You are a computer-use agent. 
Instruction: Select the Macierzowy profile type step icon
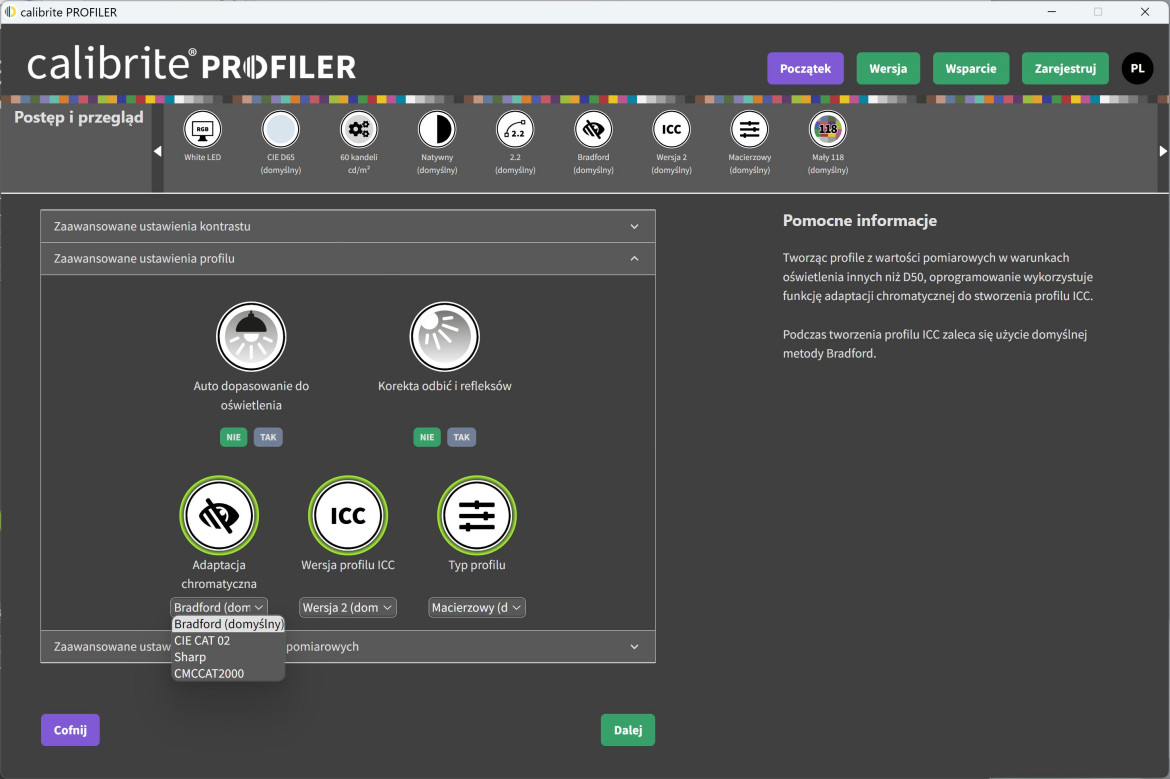tap(749, 130)
